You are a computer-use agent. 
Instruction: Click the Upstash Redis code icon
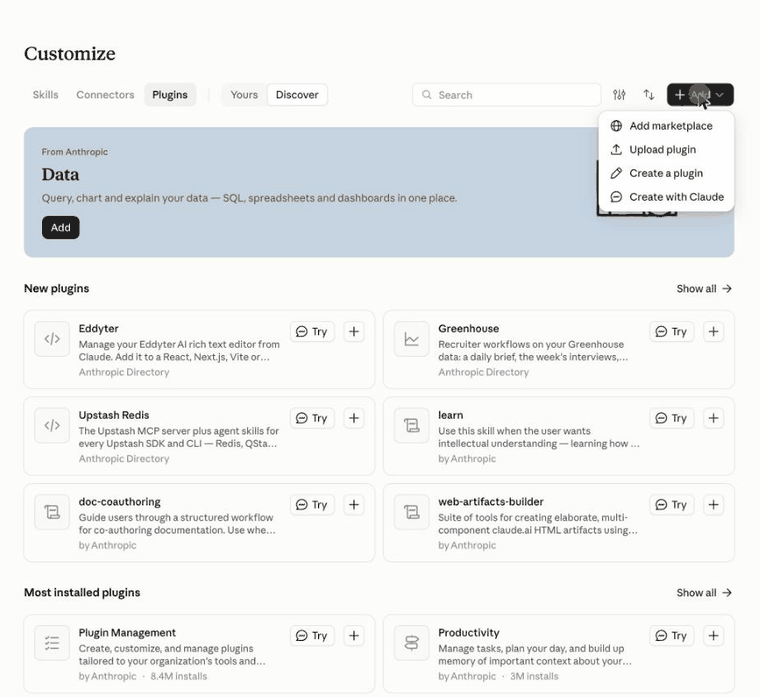[x=52, y=426]
